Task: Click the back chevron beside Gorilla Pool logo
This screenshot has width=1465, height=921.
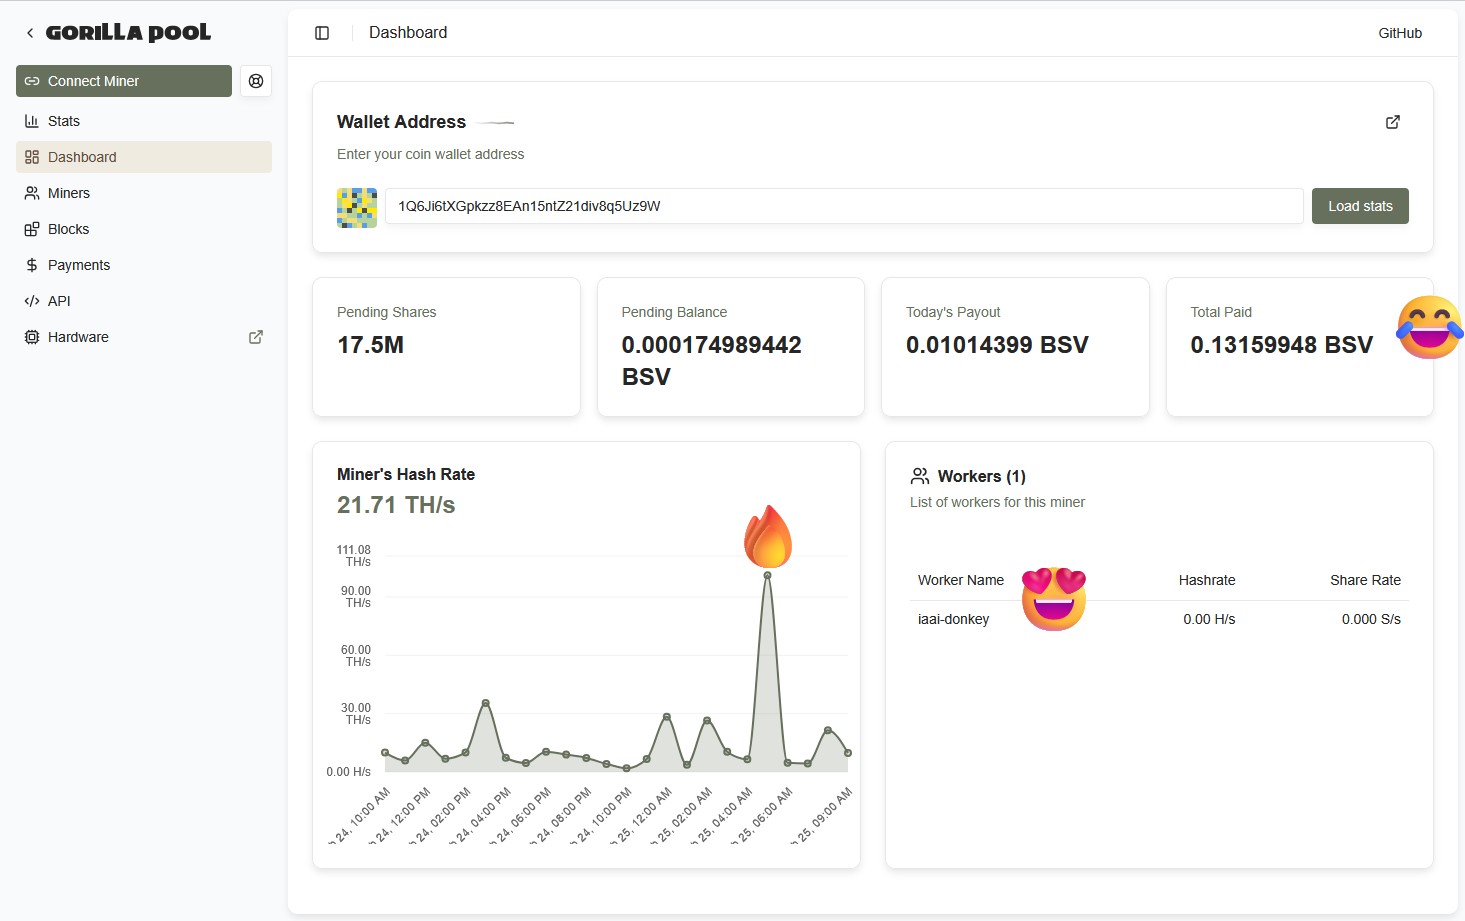Action: 30,33
